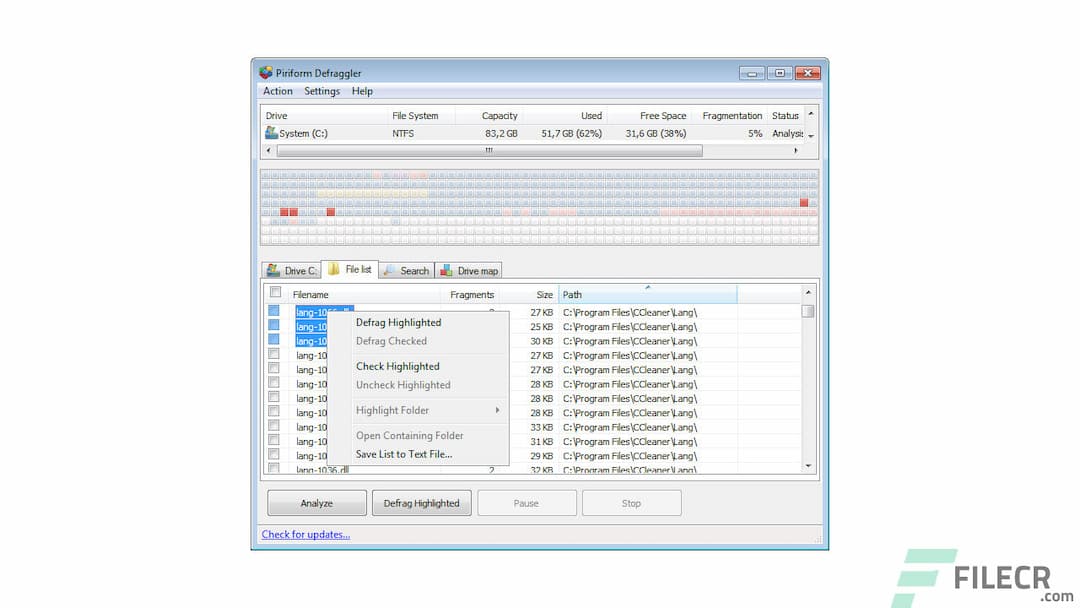Image resolution: width=1080 pixels, height=608 pixels.
Task: Open the Settings menu
Action: click(x=321, y=91)
